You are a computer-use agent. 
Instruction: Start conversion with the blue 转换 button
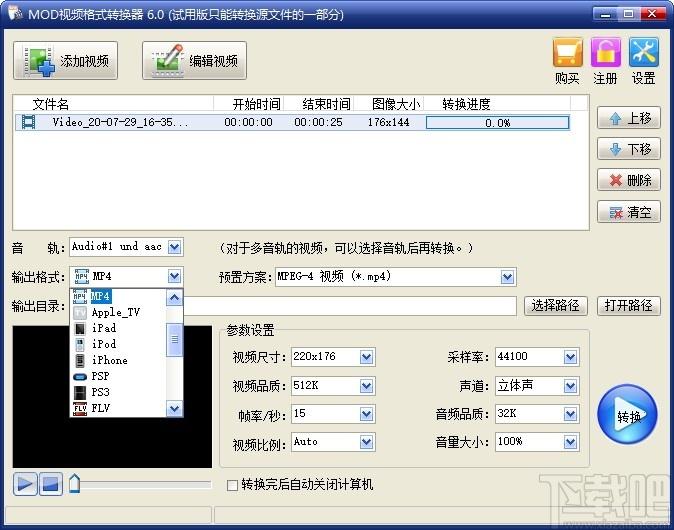coord(627,415)
